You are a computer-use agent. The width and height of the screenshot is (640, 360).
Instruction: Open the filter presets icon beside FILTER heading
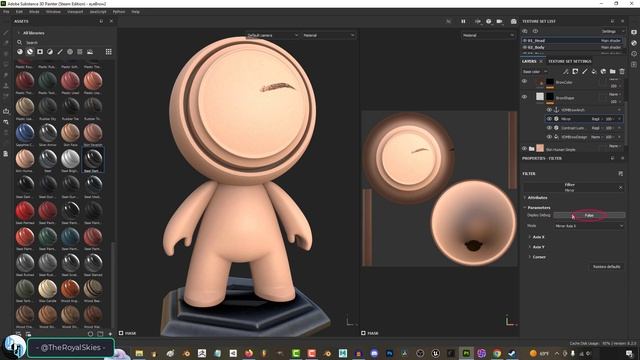pos(621,173)
